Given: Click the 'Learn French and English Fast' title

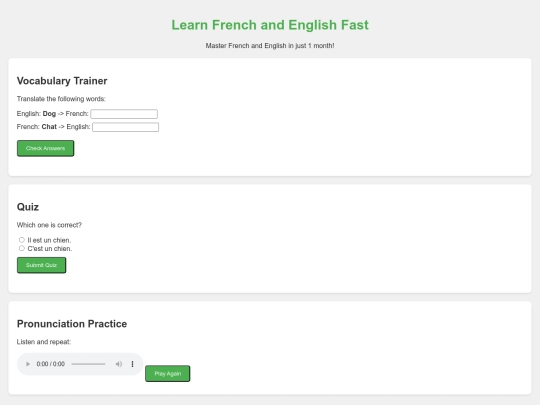Looking at the screenshot, I should [270, 25].
